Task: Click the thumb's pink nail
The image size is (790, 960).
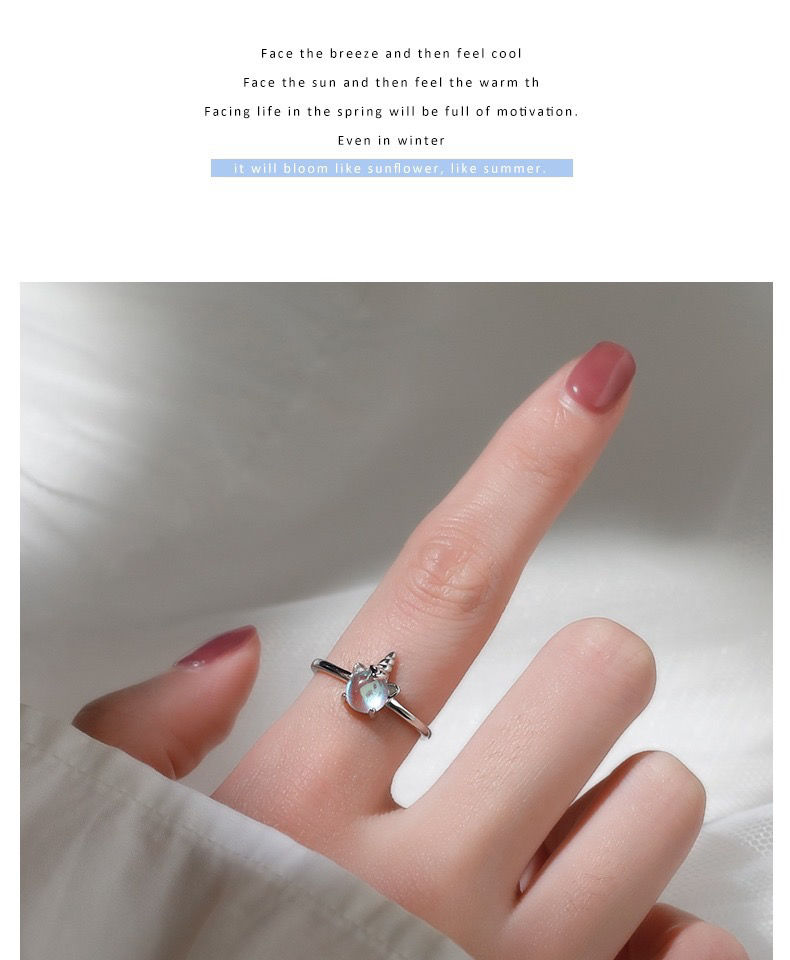Action: [217, 647]
